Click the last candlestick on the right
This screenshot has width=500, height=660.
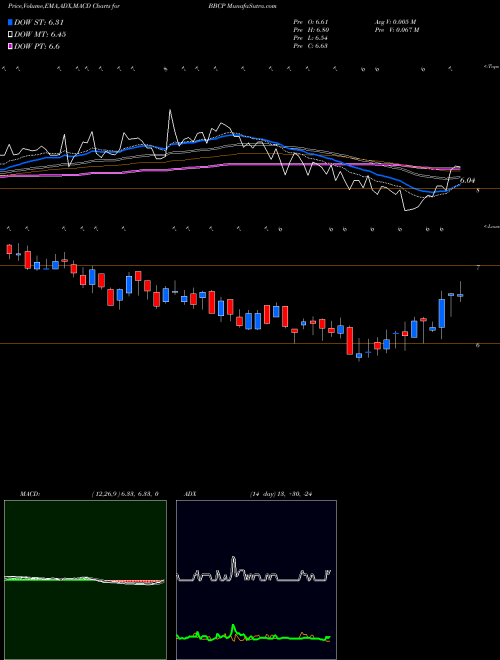(x=460, y=295)
